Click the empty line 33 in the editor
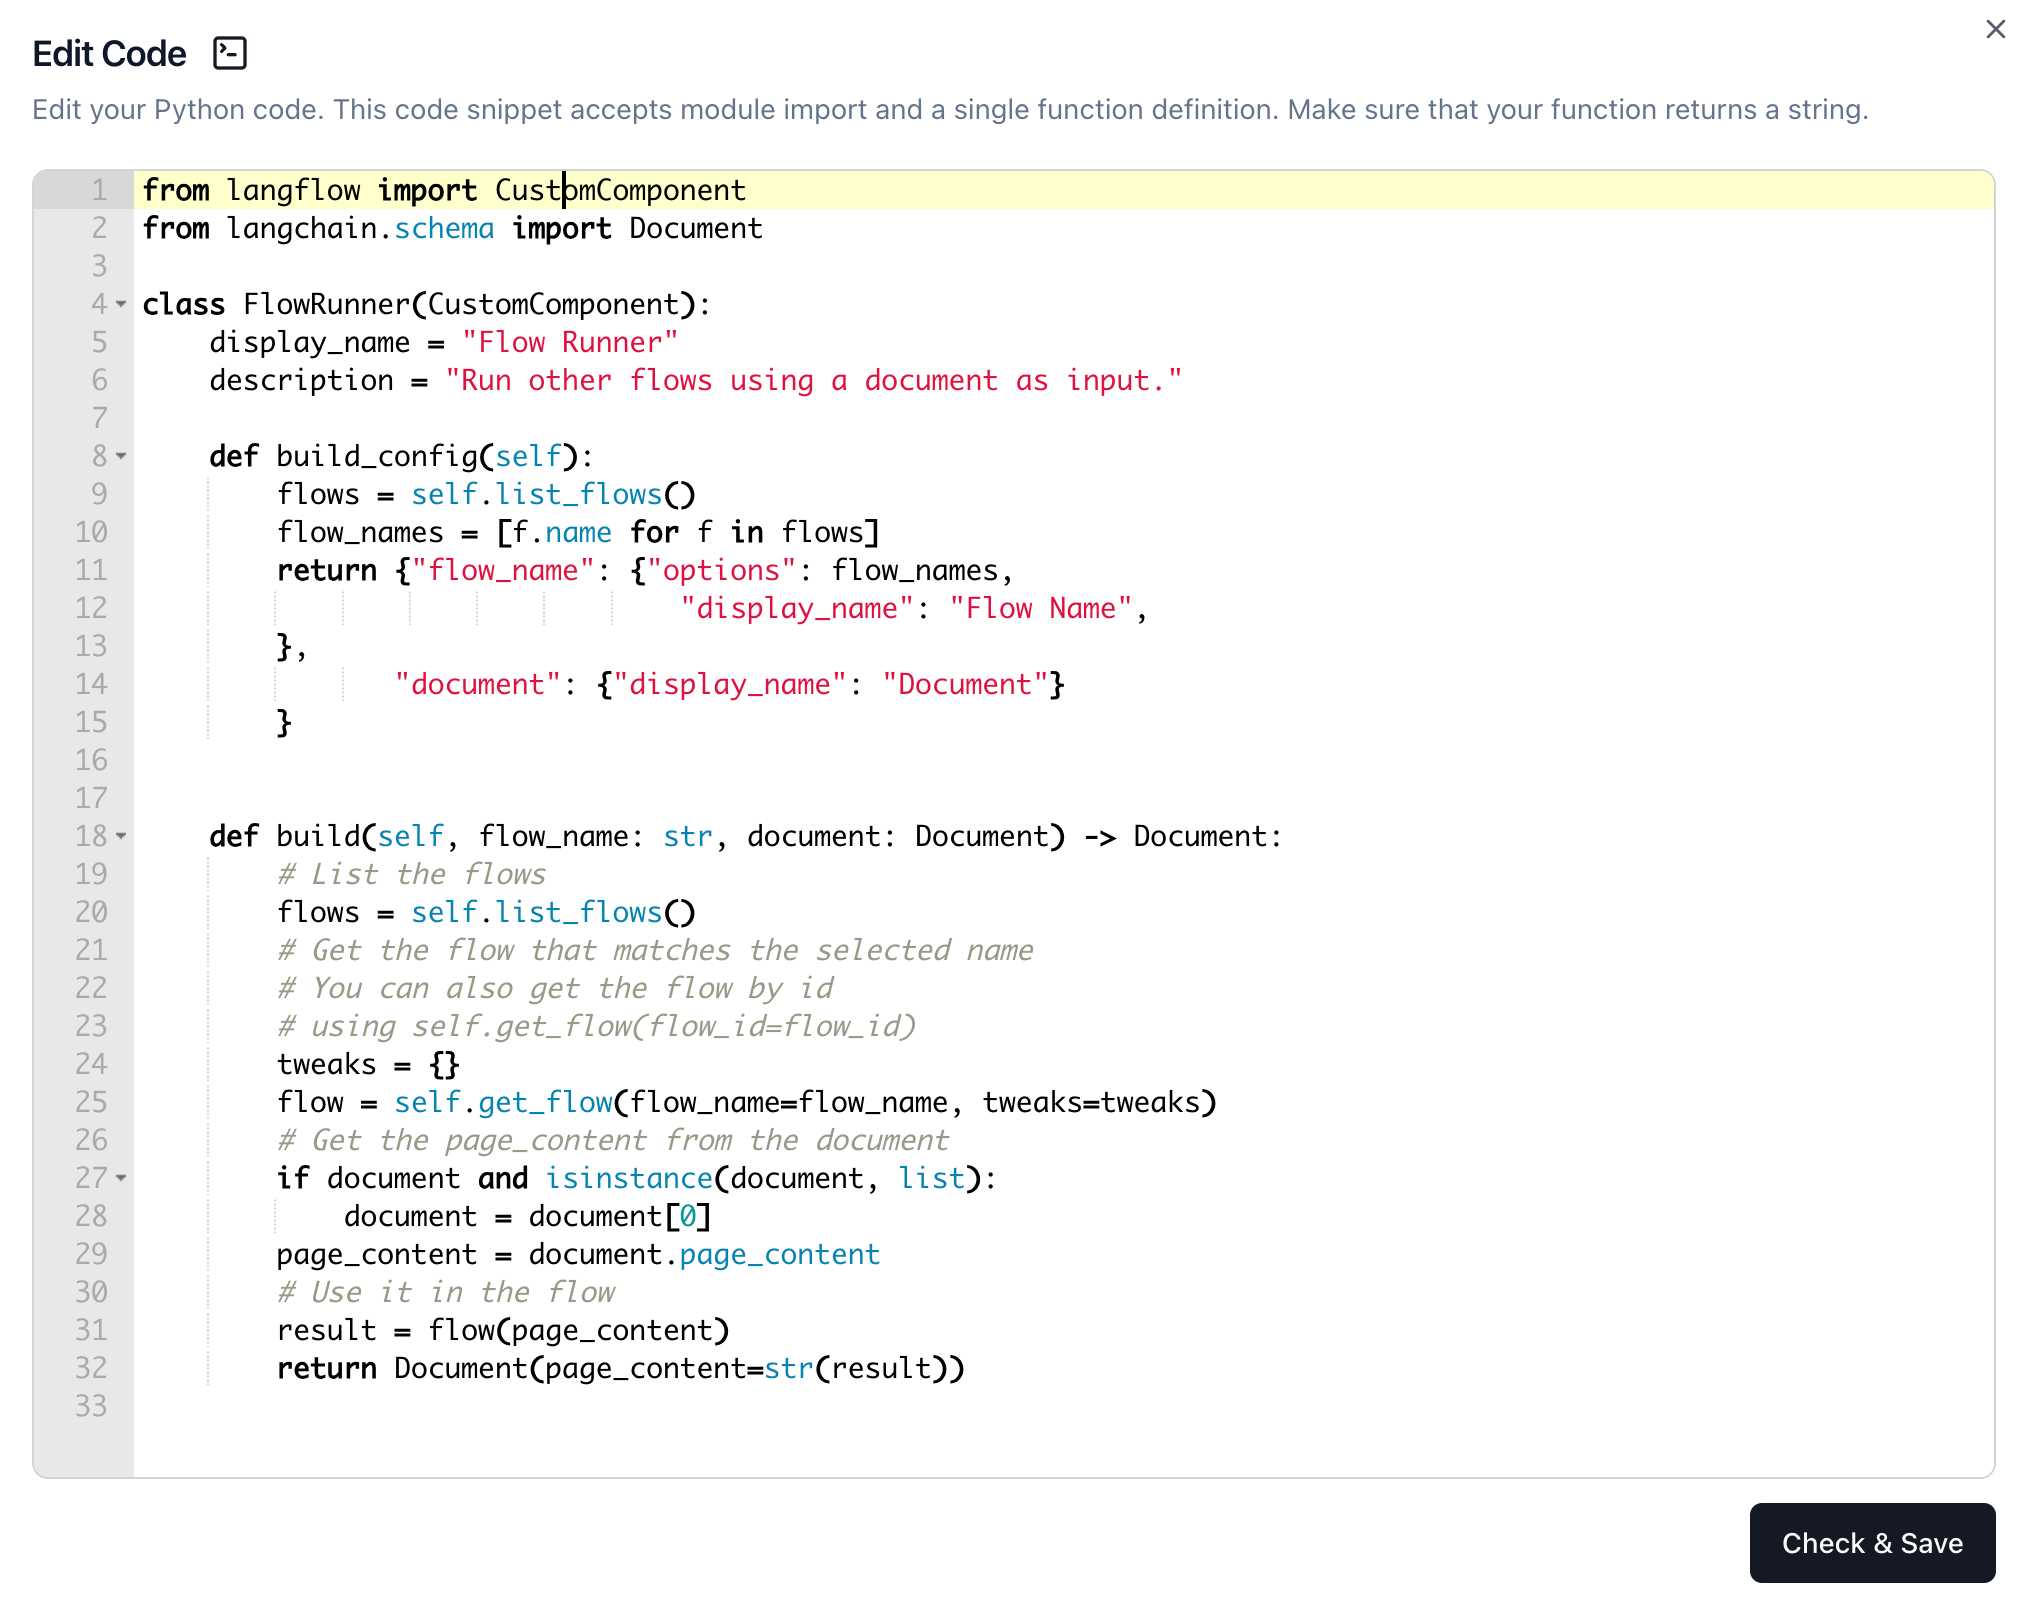This screenshot has height=1610, width=2034. [x=1063, y=1406]
